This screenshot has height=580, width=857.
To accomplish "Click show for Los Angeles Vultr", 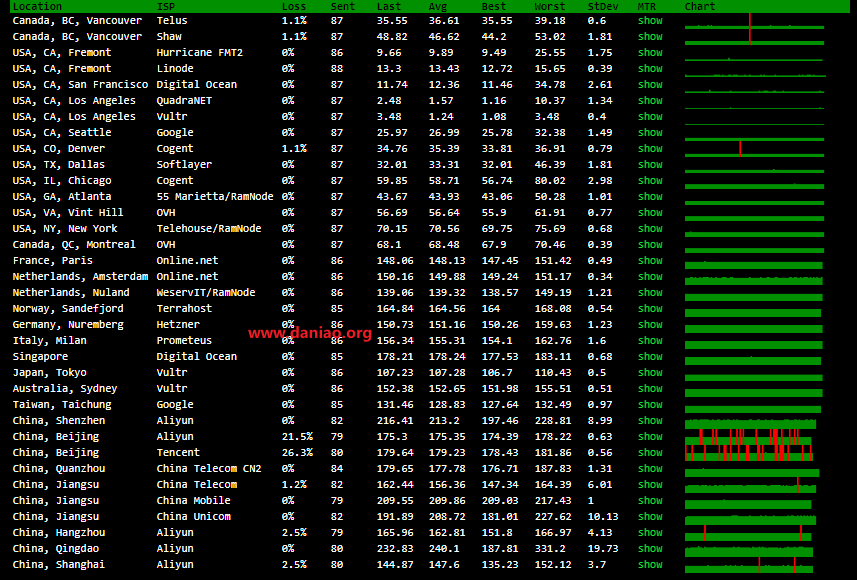I will (x=650, y=116).
